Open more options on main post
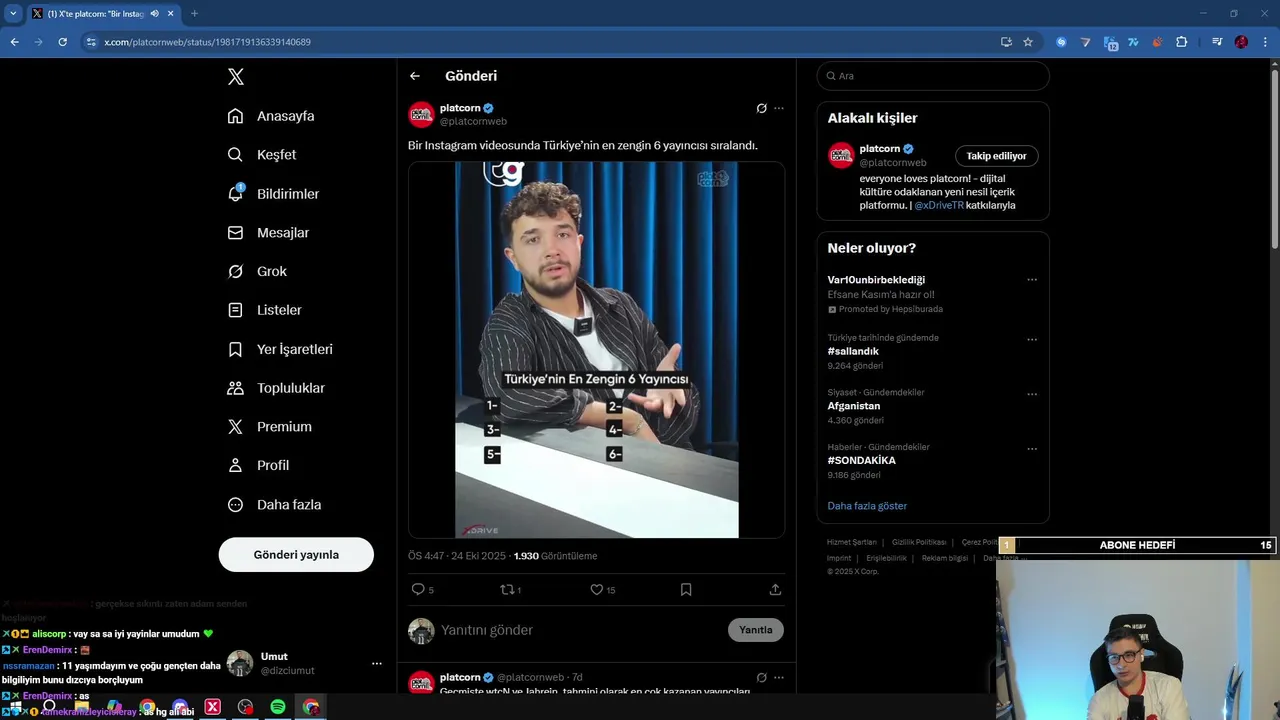Image resolution: width=1280 pixels, height=720 pixels. (779, 108)
